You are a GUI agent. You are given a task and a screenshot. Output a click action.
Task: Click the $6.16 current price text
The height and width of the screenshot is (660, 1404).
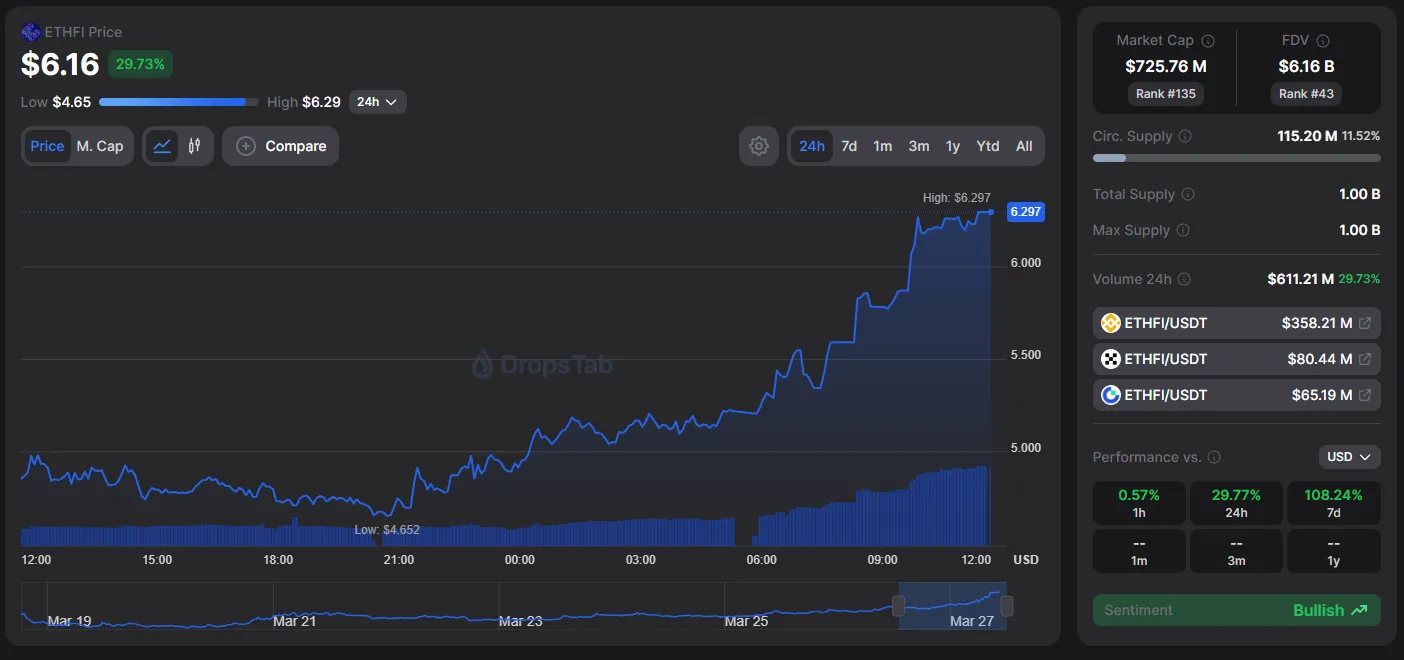[x=60, y=65]
